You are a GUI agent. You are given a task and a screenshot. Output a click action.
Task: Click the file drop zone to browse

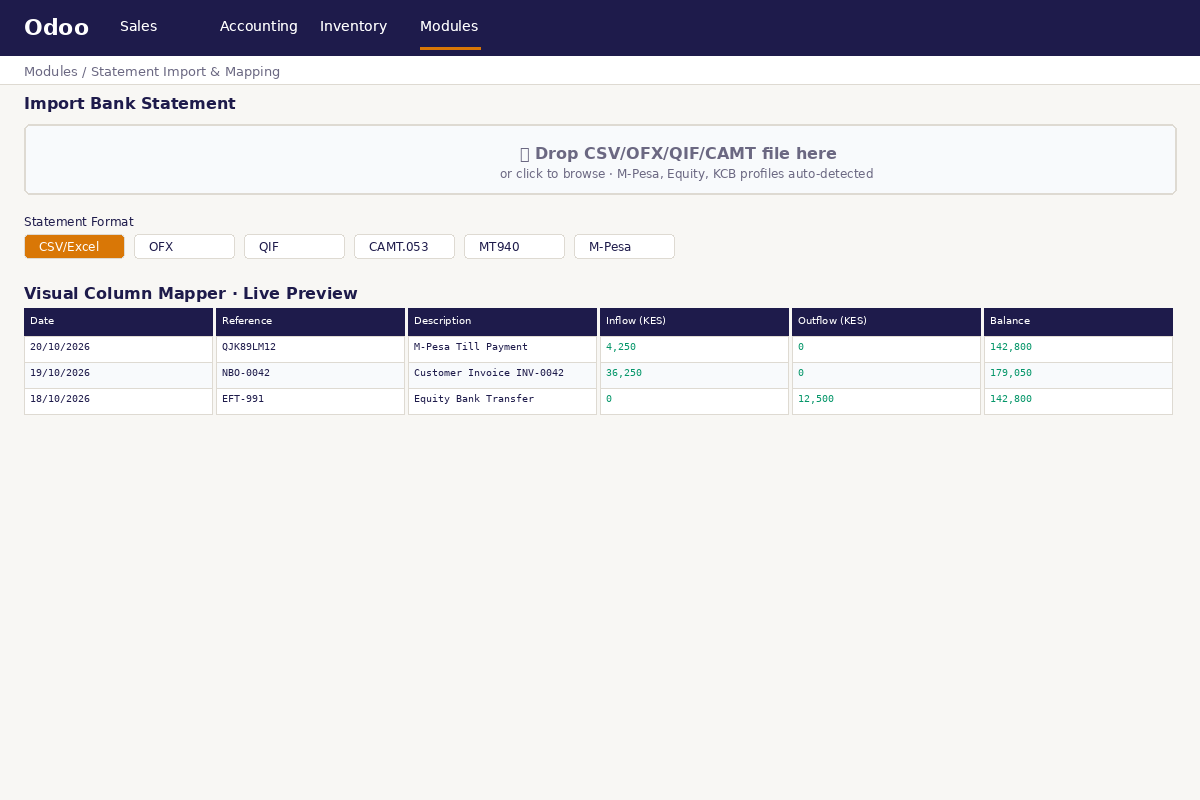point(600,160)
